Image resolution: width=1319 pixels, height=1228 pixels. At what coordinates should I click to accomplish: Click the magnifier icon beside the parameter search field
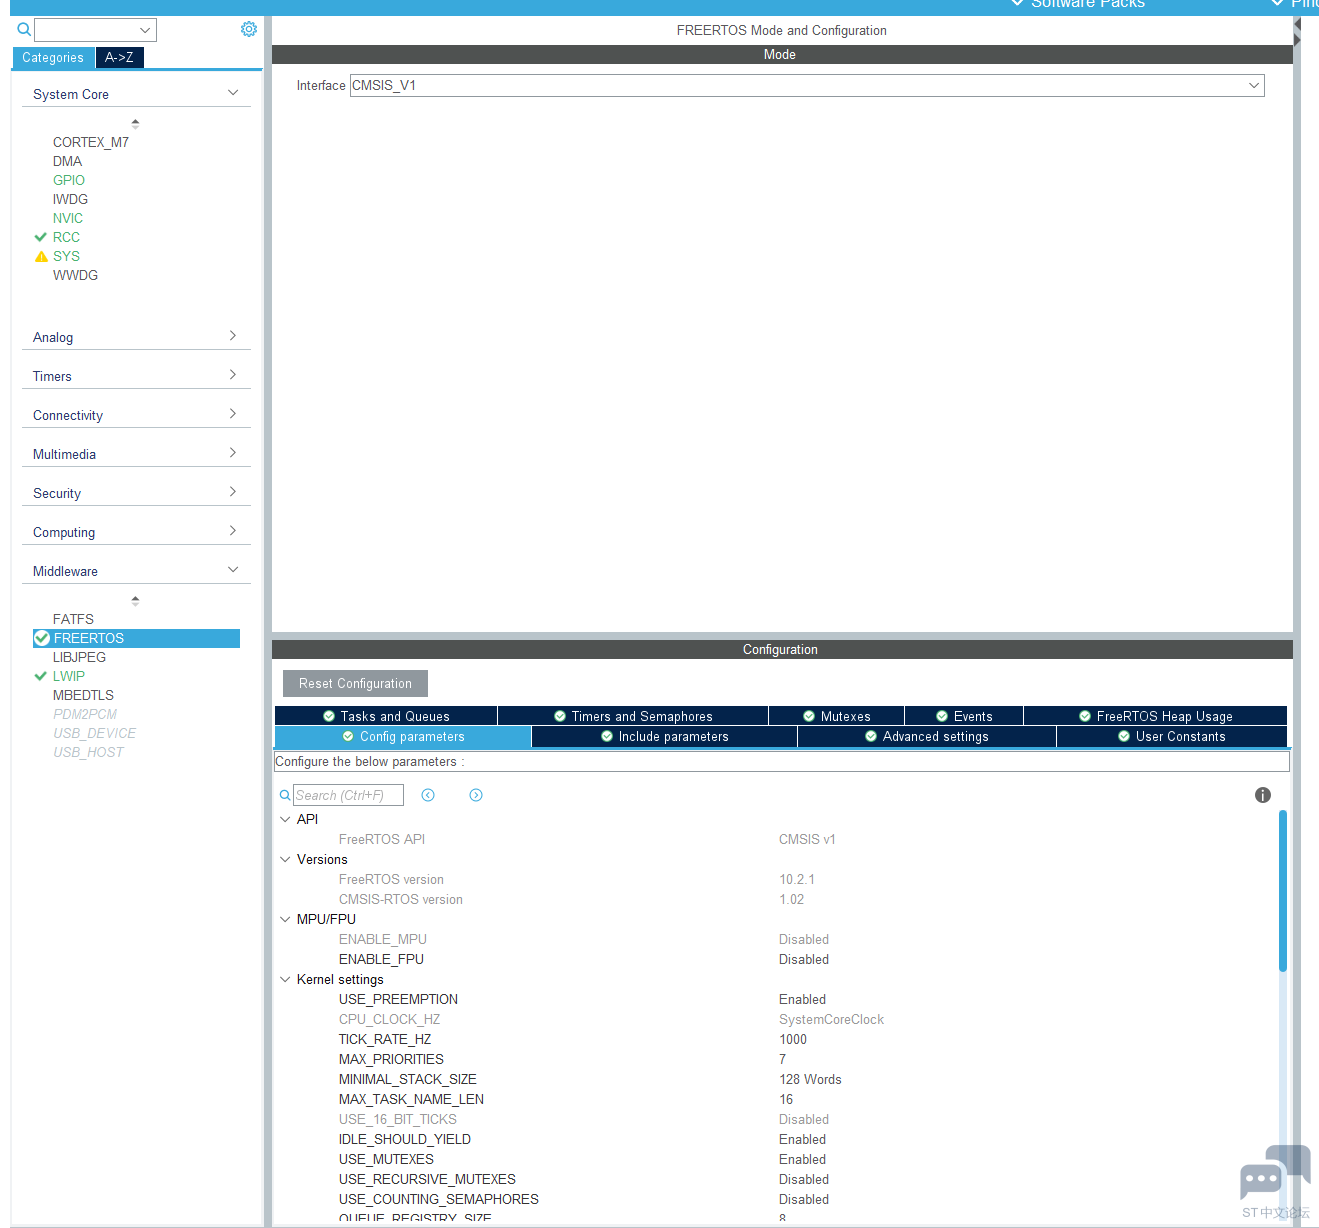(285, 794)
